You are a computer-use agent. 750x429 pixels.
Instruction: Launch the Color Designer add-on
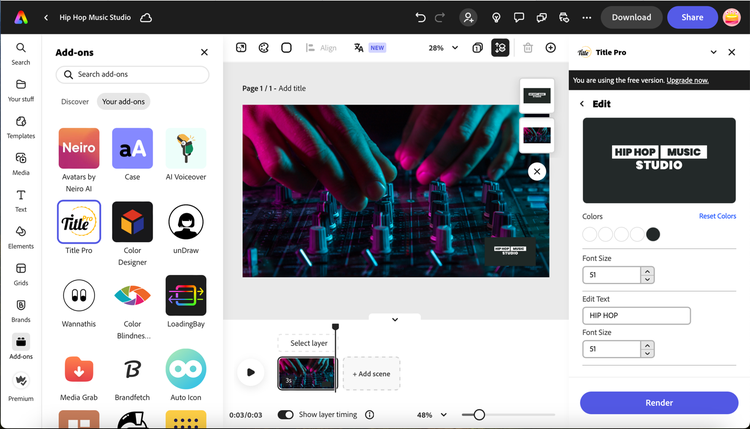132,233
